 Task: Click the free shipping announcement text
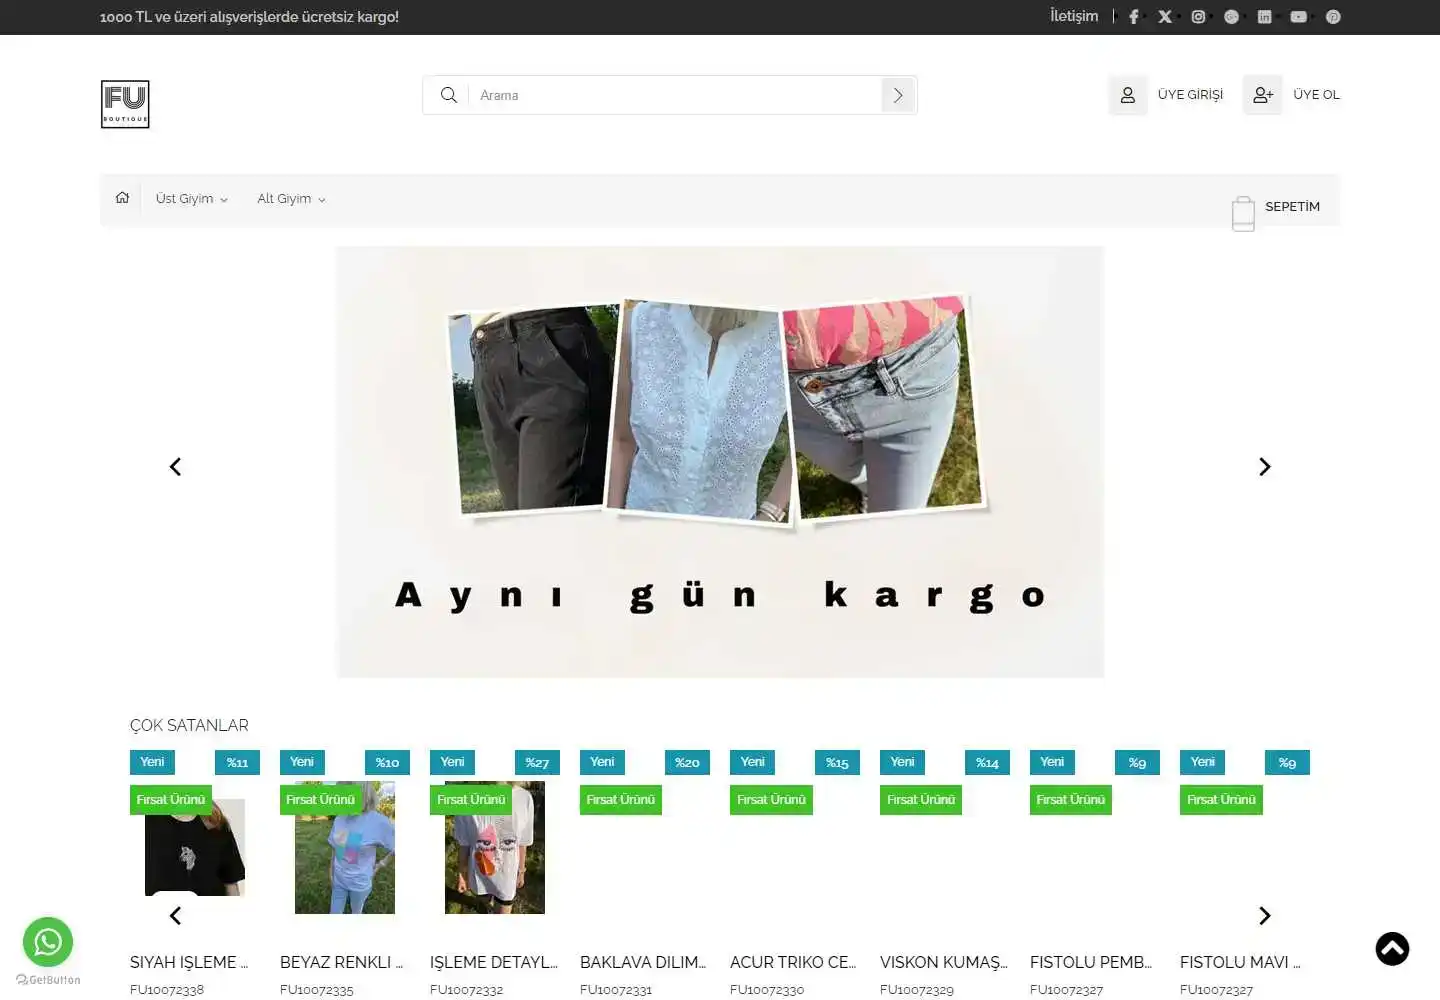249,17
